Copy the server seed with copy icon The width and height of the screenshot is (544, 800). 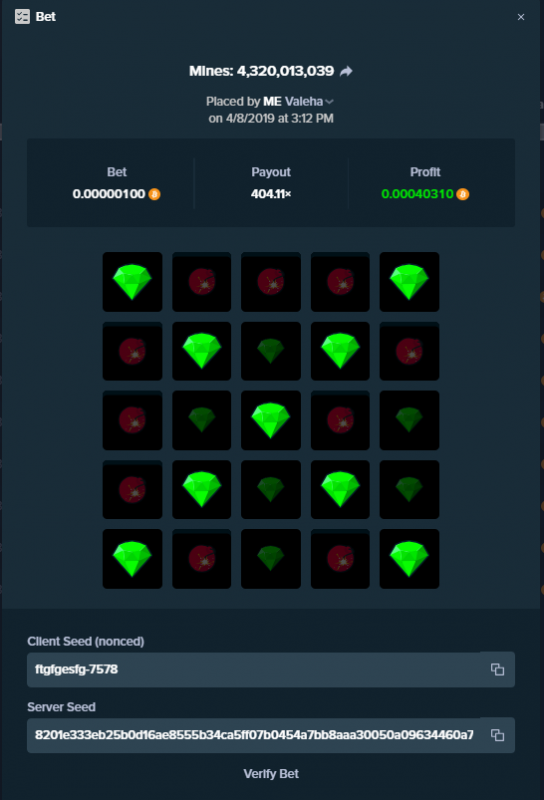click(497, 735)
